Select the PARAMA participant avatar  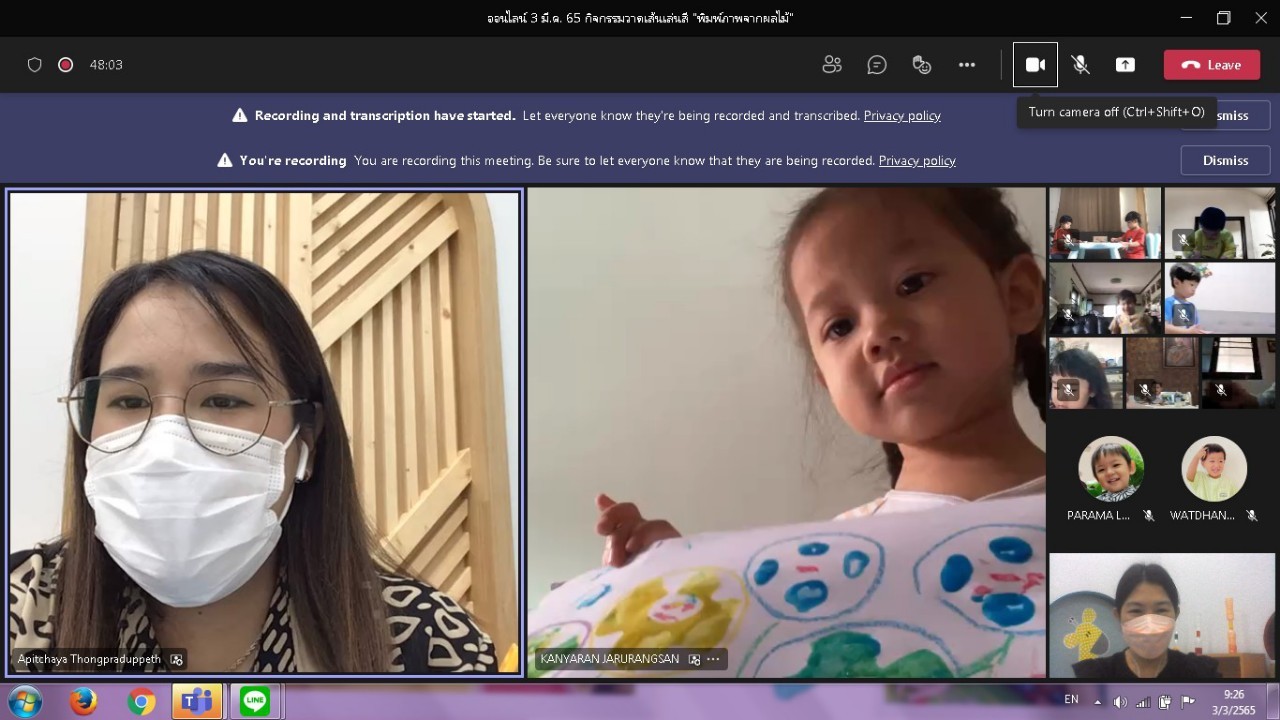pyautogui.click(x=1110, y=468)
